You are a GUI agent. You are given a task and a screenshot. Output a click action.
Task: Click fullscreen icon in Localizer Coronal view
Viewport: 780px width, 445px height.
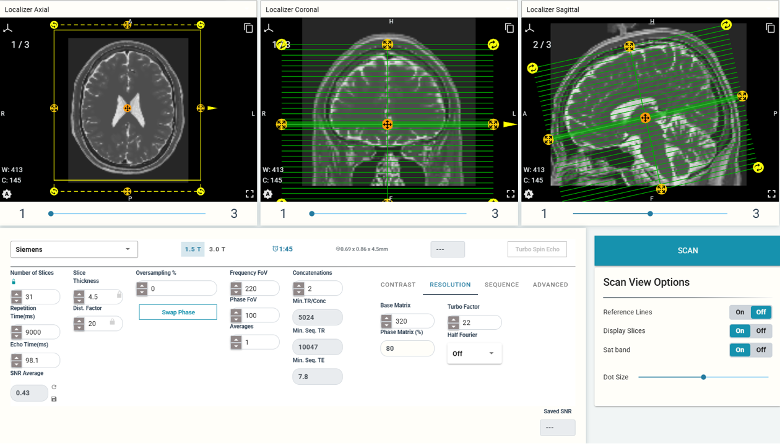click(x=510, y=194)
